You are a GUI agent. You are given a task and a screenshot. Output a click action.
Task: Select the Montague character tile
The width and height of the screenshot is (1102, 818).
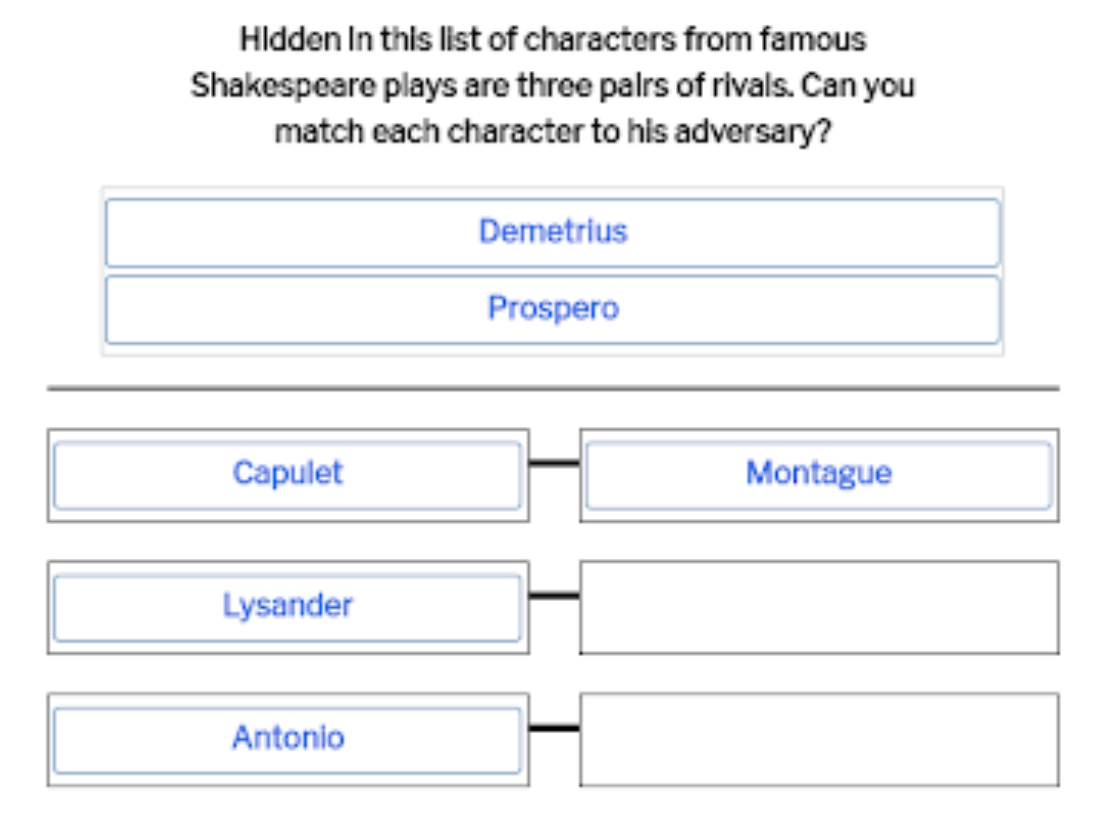click(818, 474)
